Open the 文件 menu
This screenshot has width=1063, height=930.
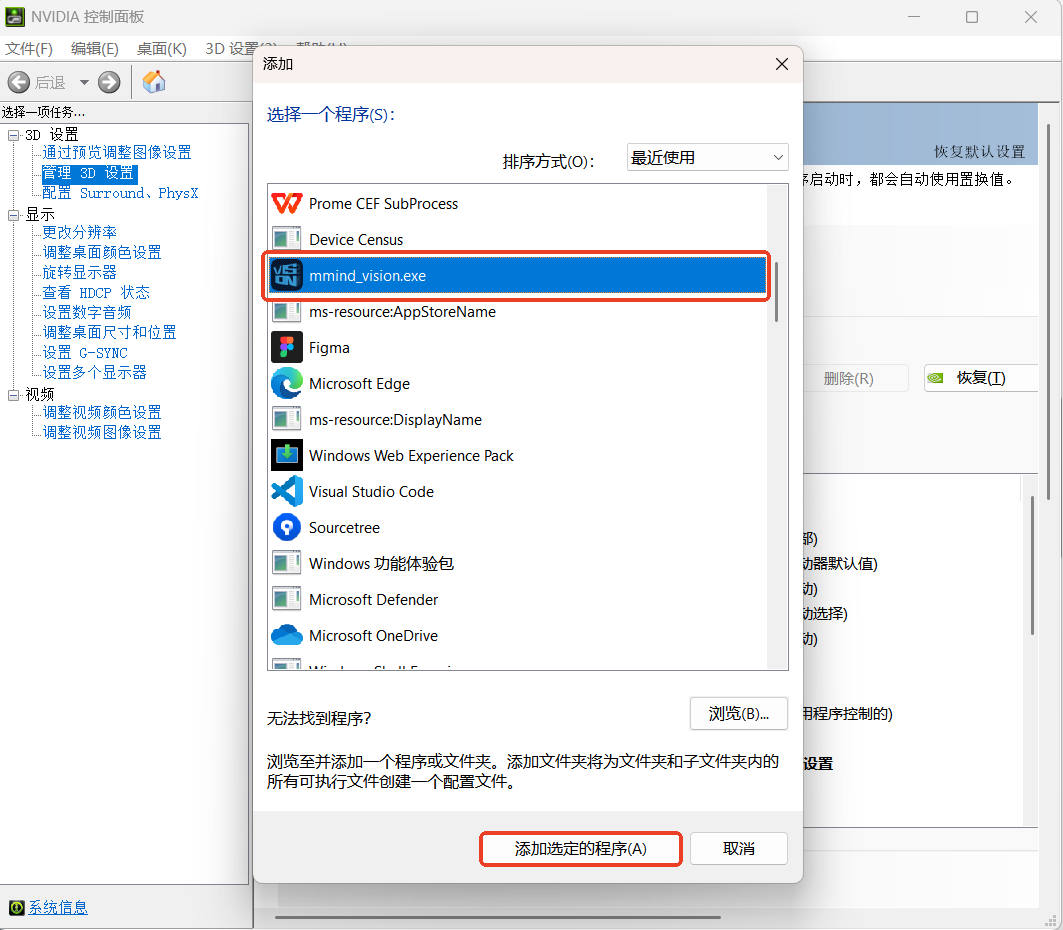pyautogui.click(x=28, y=48)
